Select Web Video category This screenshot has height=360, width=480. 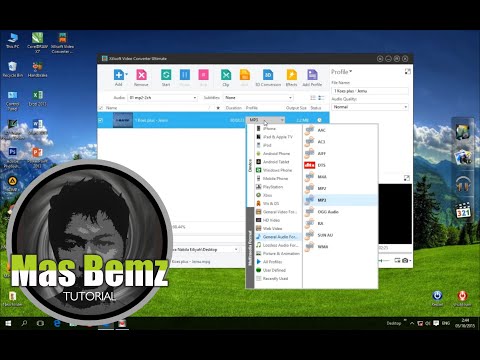(278, 228)
